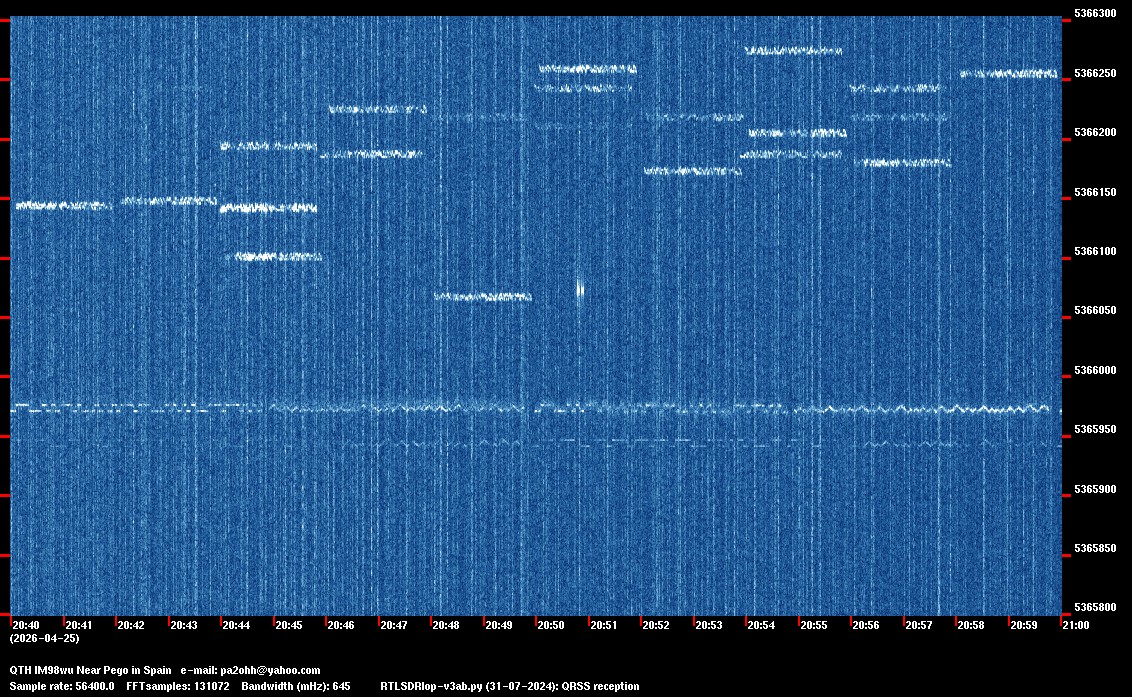Click the 20:45 time axis label

pos(289,625)
